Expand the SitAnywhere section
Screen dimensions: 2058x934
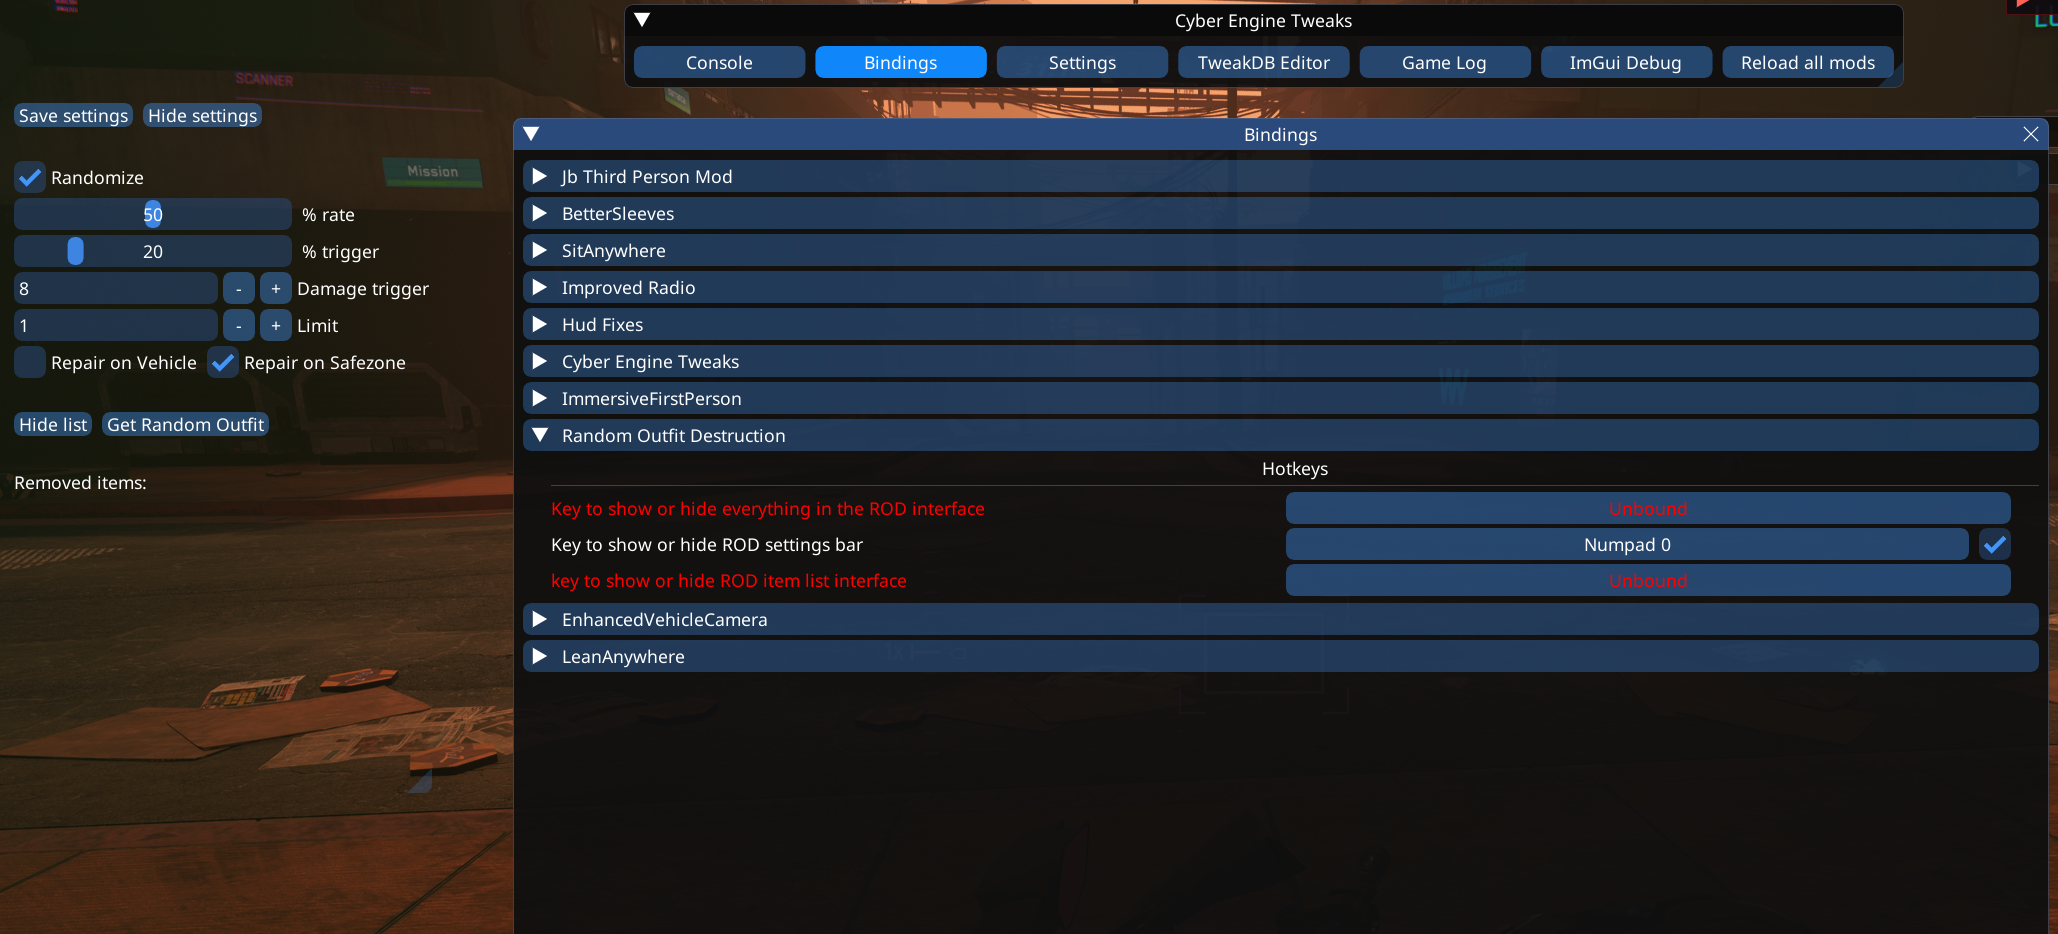pos(1280,251)
